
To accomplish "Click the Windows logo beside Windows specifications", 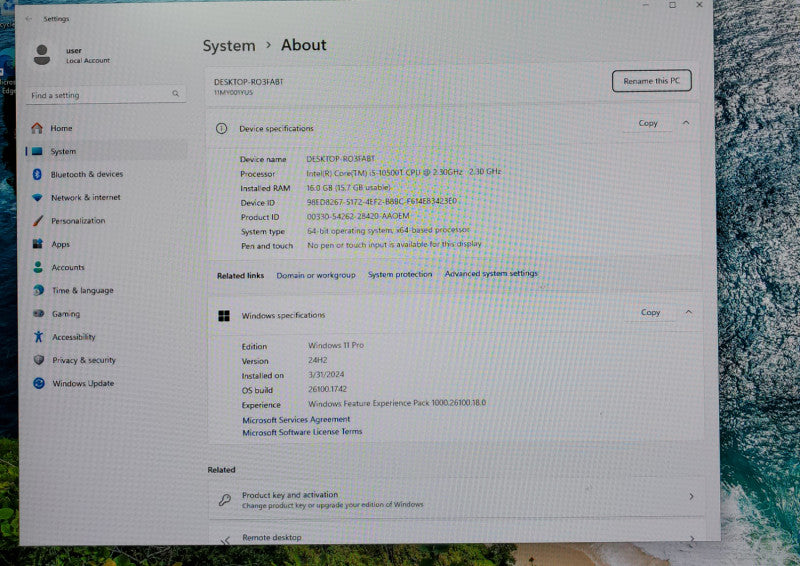I will coord(224,316).
